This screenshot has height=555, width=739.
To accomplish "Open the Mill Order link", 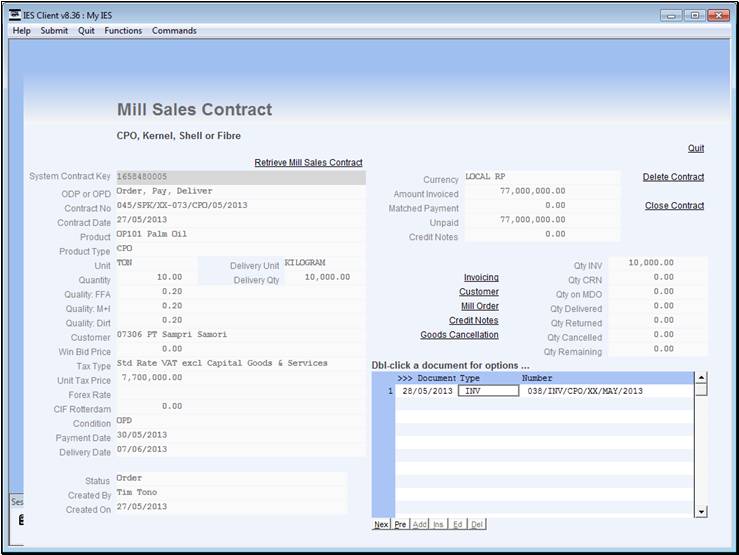I will (x=479, y=306).
